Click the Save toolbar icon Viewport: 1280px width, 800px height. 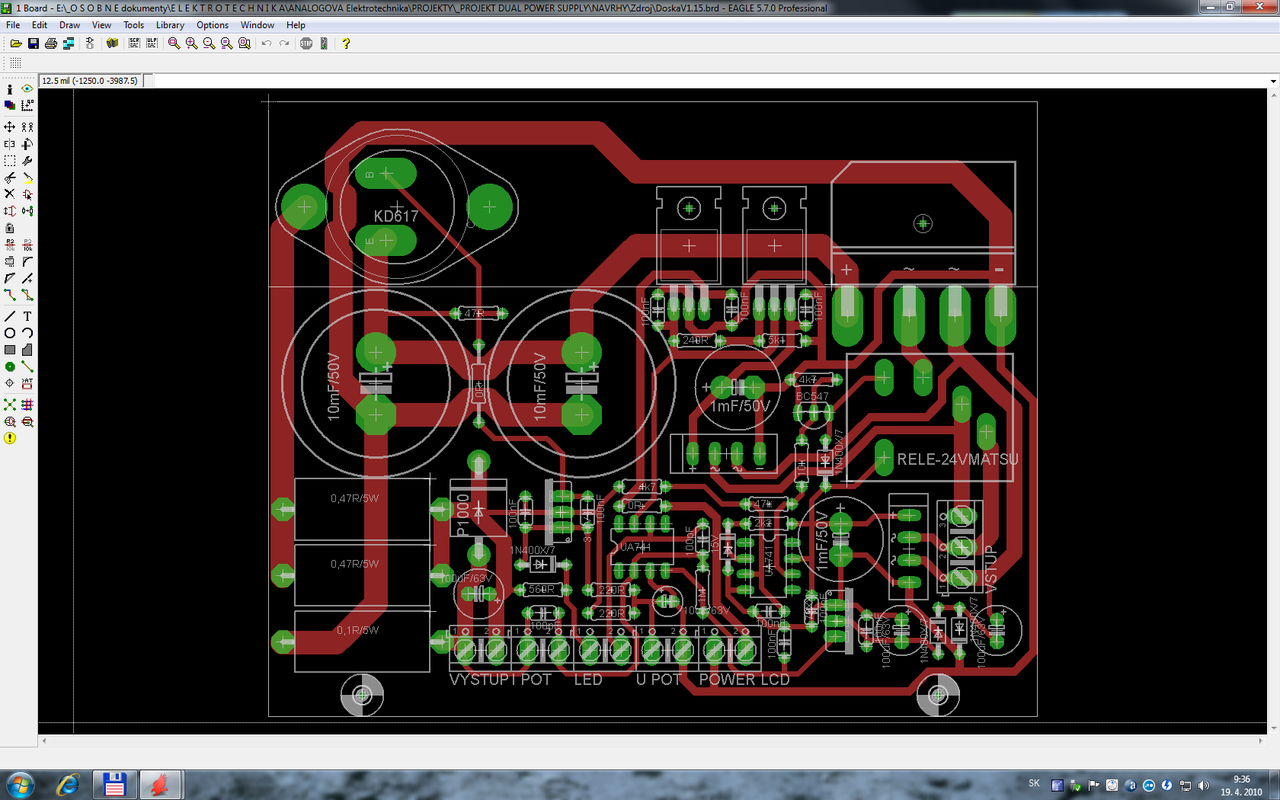34,43
